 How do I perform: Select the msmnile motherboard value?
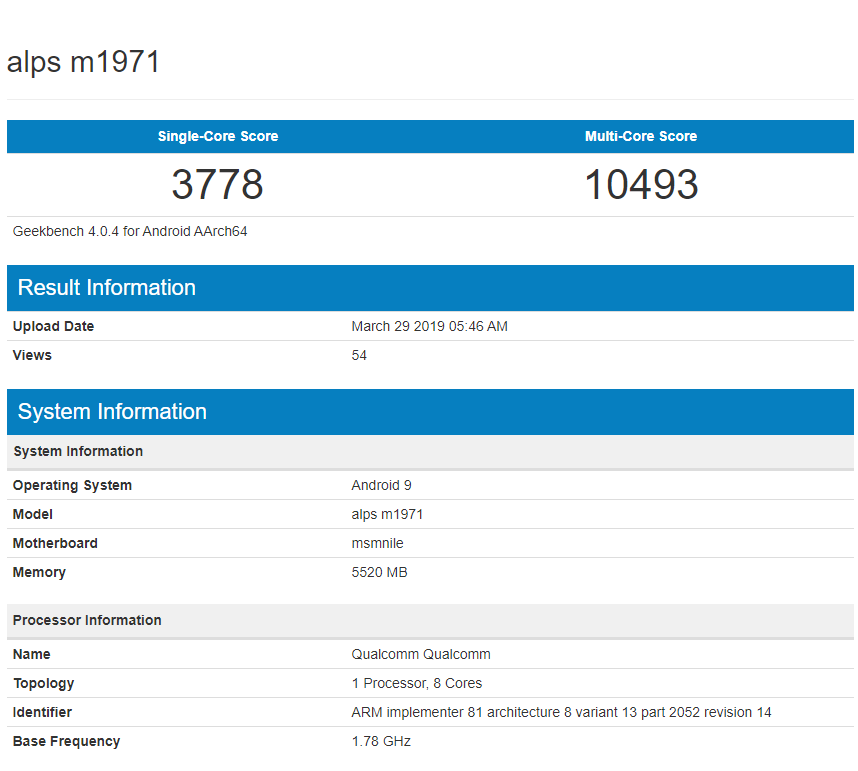[x=378, y=543]
